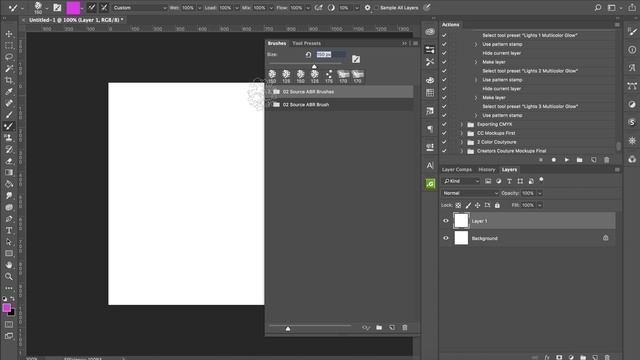Open the Kind layer filter dropdown
This screenshot has width=640, height=360.
click(461, 181)
